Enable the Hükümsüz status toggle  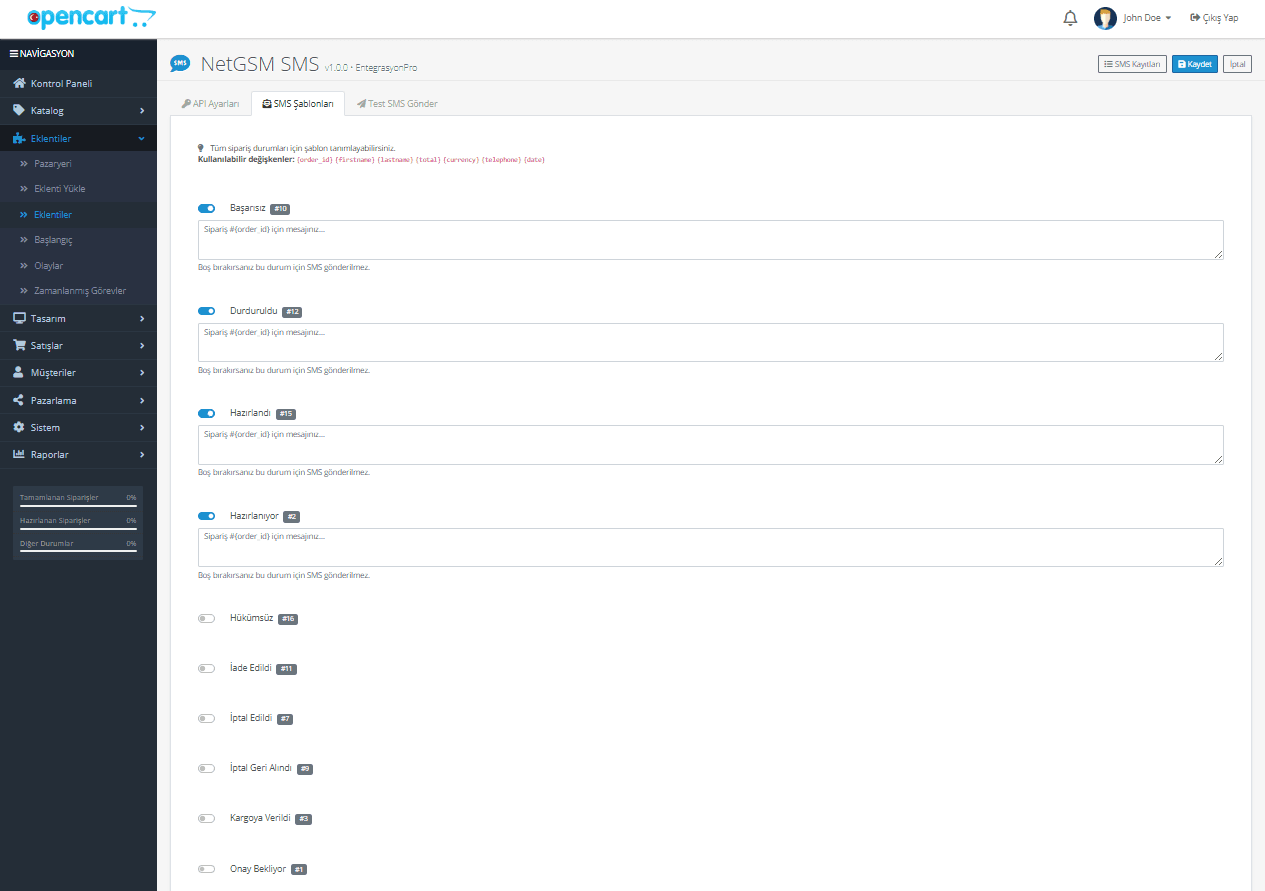207,618
